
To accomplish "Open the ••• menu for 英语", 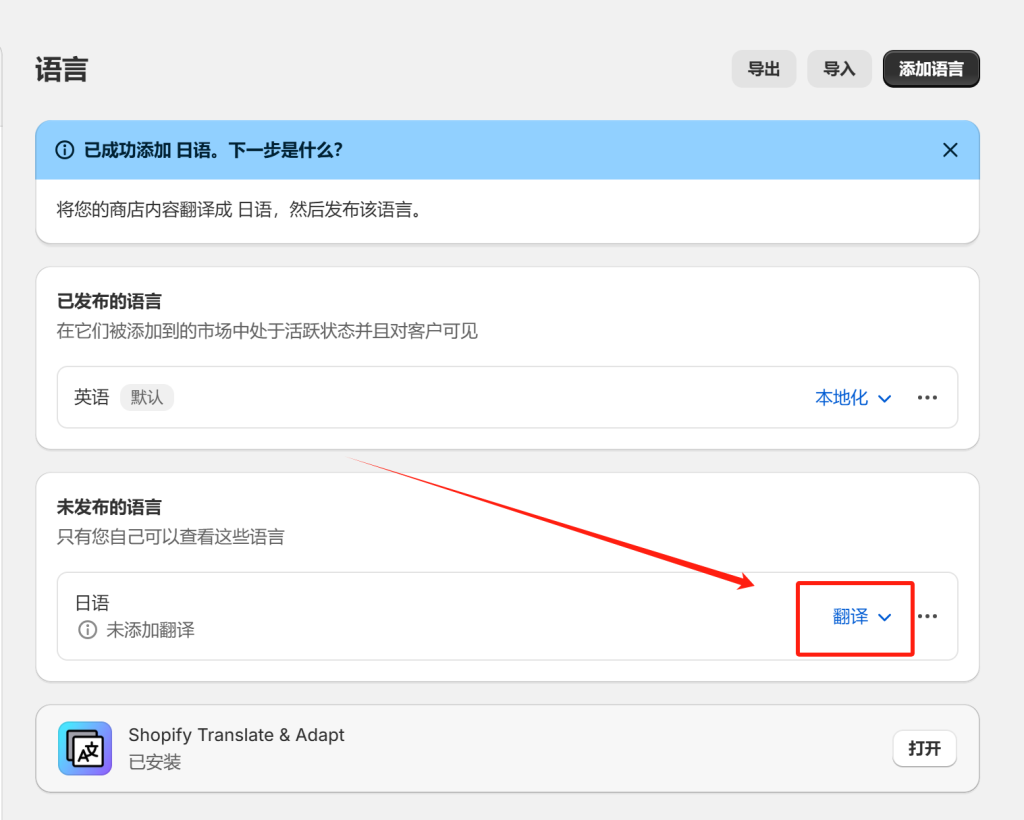I will pos(926,397).
